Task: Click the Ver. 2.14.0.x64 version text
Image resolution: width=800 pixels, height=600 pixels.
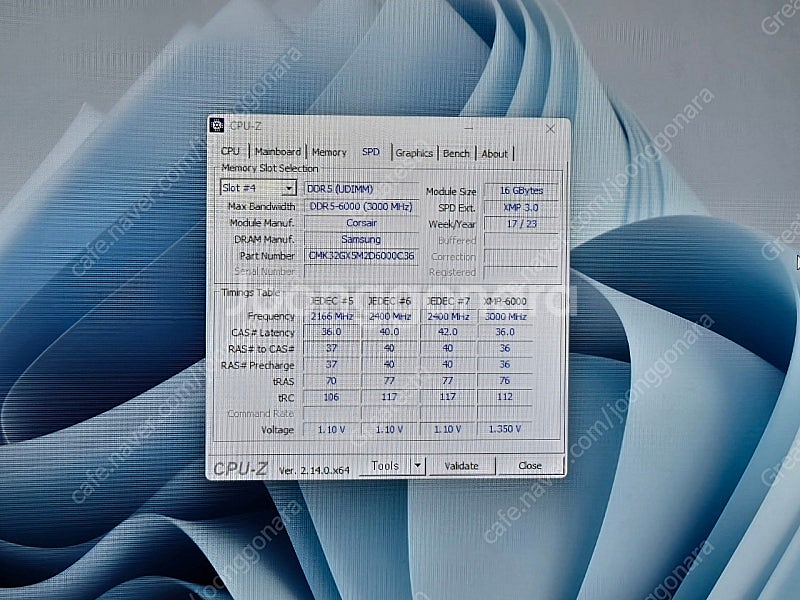Action: [x=314, y=470]
